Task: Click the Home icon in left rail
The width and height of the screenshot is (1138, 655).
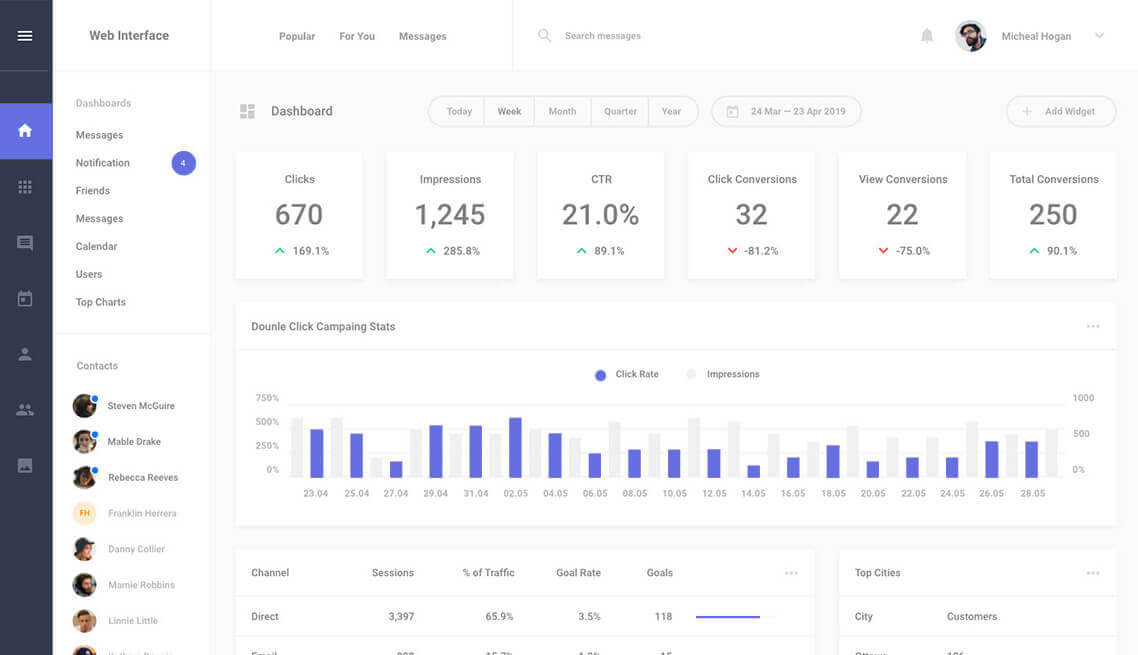Action: (25, 131)
